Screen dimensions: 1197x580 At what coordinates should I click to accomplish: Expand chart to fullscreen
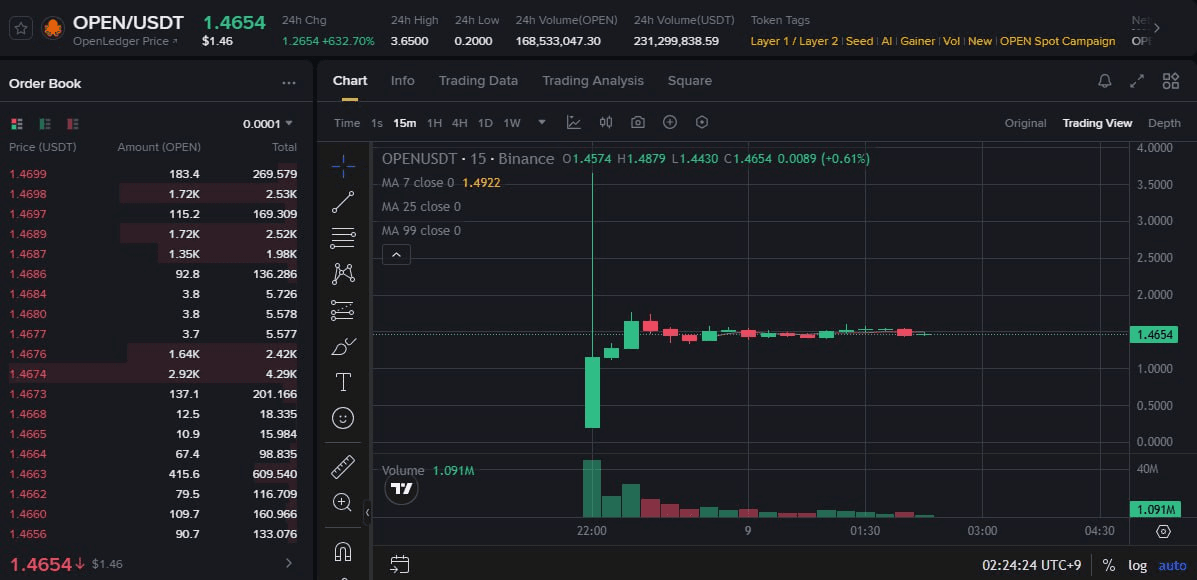pyautogui.click(x=1137, y=81)
